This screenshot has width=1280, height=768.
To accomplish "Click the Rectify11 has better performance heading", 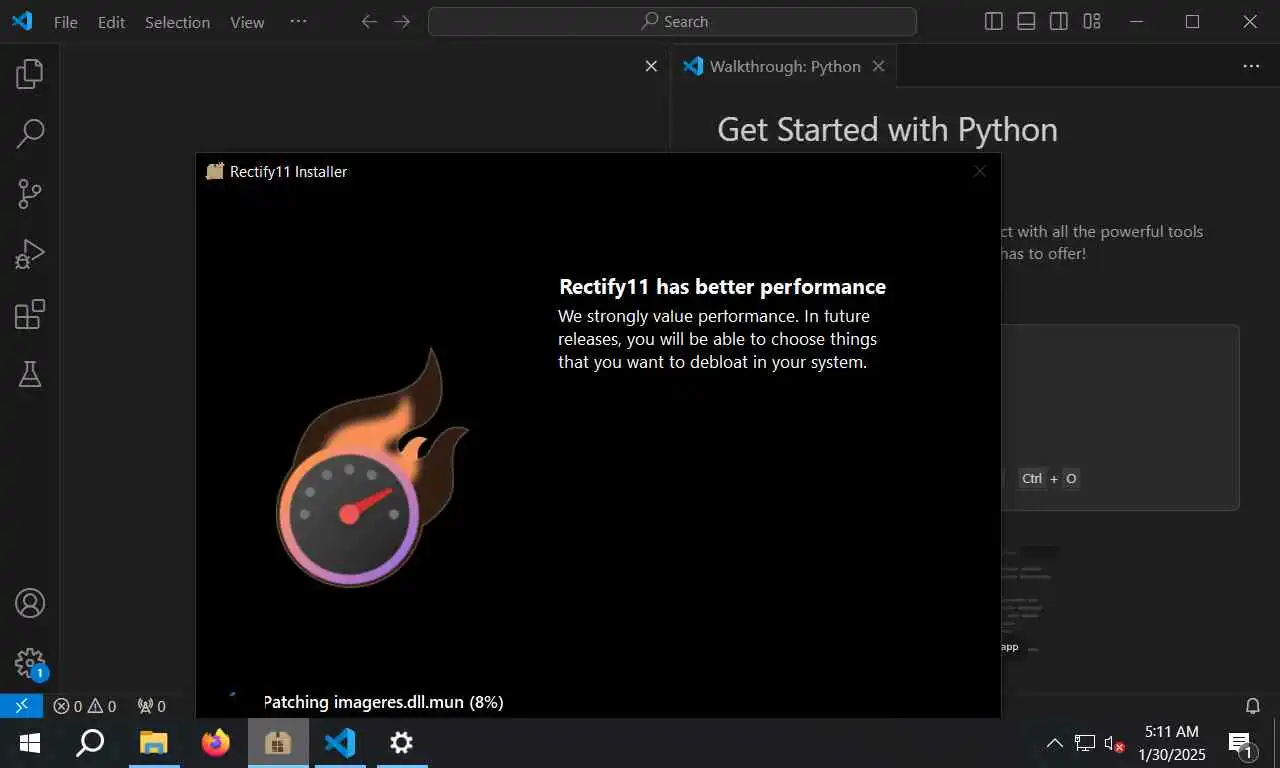I will (722, 287).
